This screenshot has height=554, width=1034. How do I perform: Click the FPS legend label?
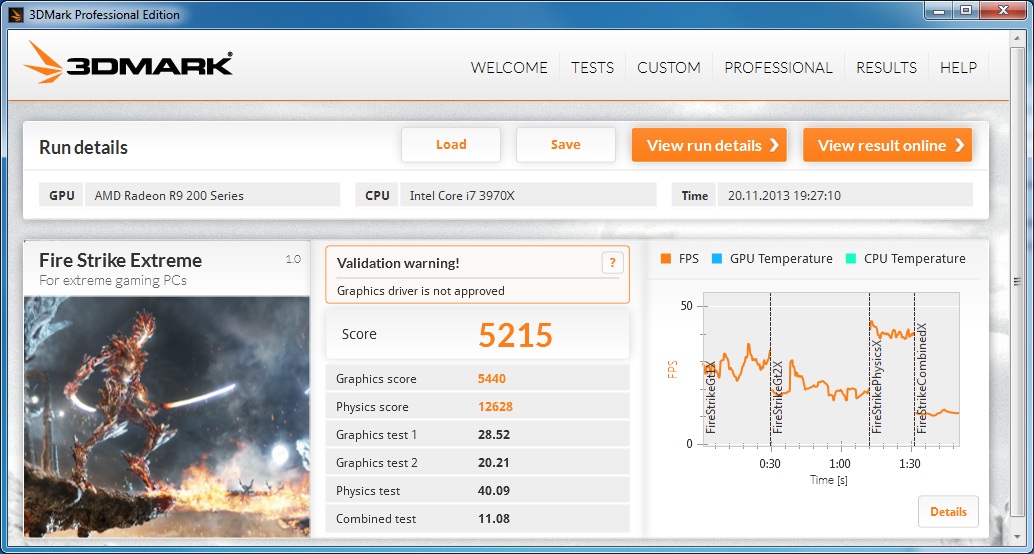click(688, 259)
